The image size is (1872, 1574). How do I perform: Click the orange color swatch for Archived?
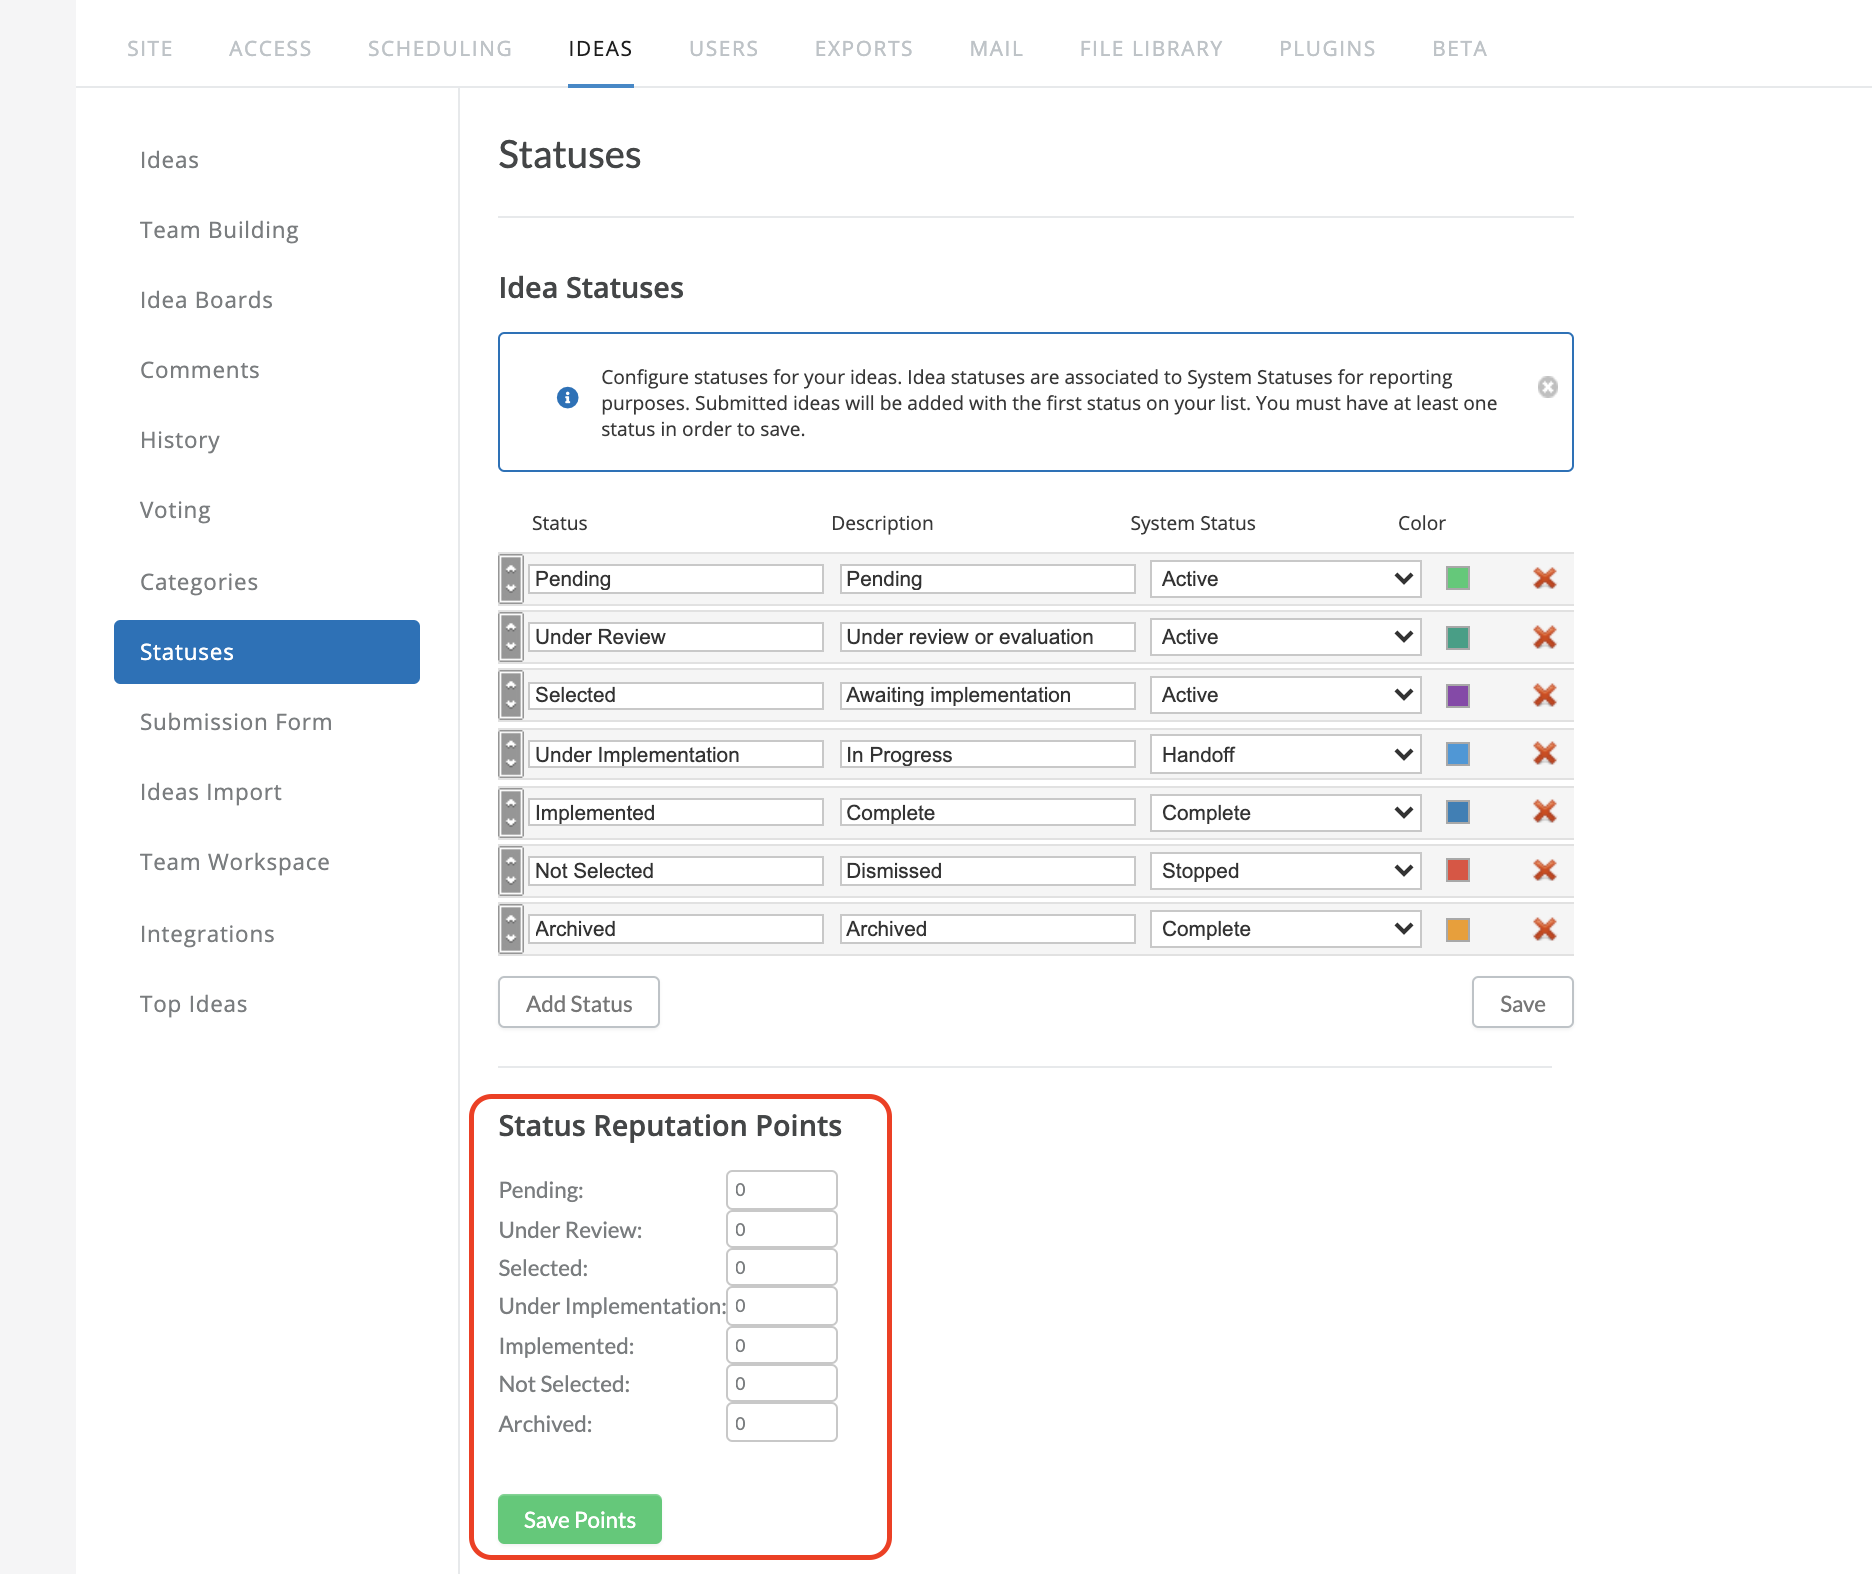[1457, 929]
